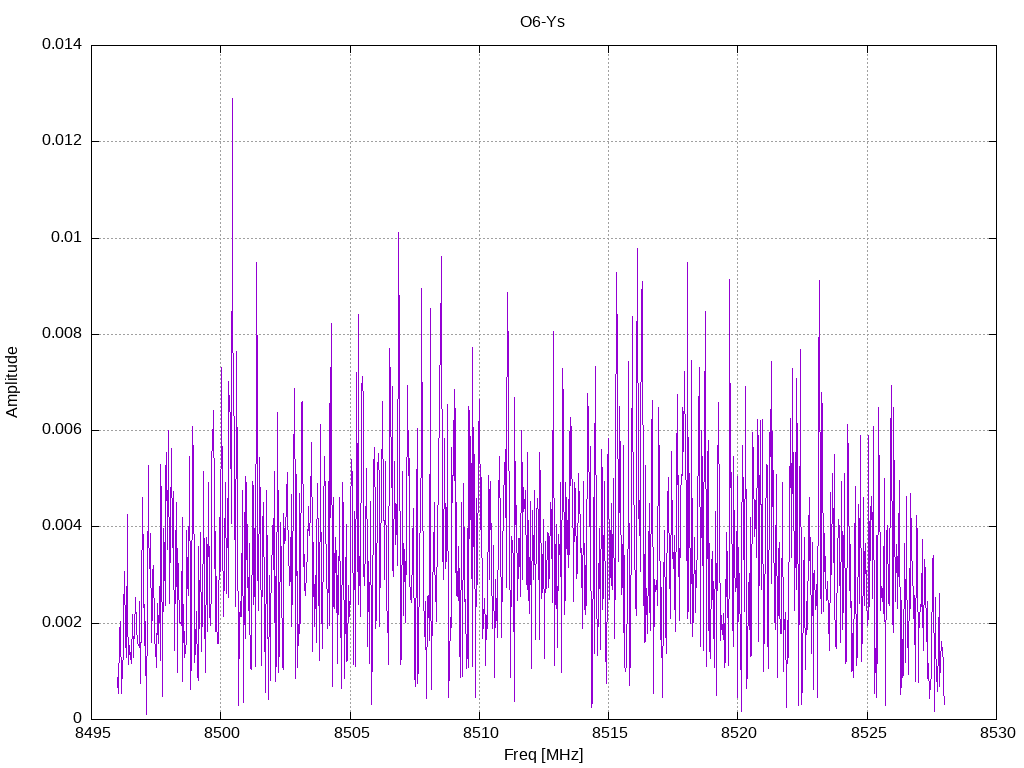1024x768 pixels.
Task: Click the 8505 x-axis tick label
Action: tap(350, 733)
